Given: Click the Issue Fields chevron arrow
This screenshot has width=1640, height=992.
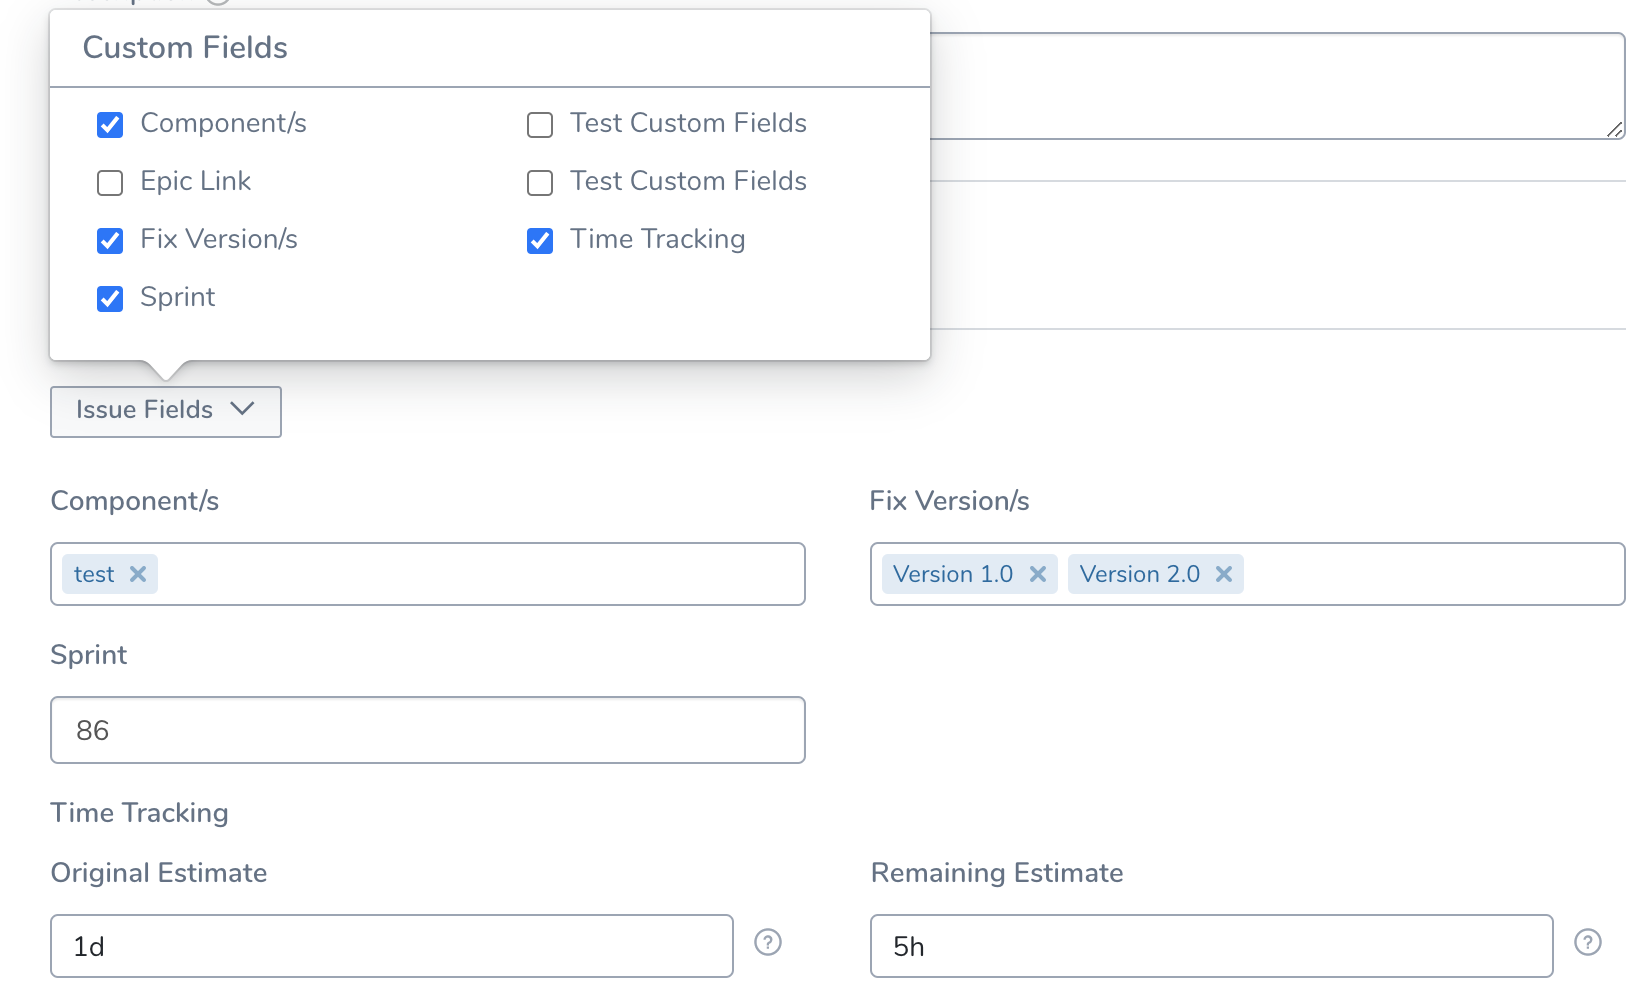Looking at the screenshot, I should point(242,409).
